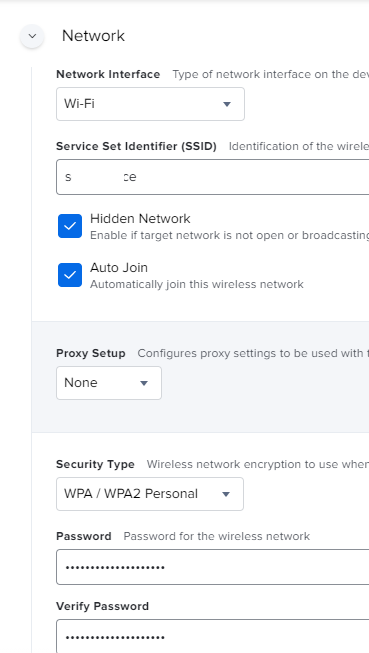Click into the Password field
This screenshot has width=369, height=653.
(x=212, y=567)
